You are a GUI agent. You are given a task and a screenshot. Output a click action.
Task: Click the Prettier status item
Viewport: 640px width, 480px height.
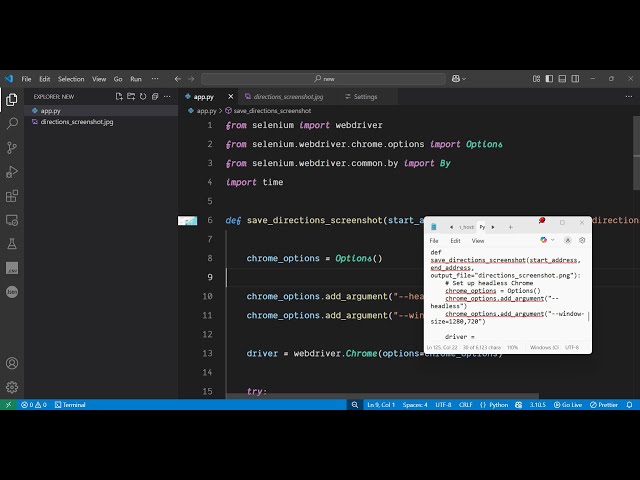pyautogui.click(x=604, y=405)
